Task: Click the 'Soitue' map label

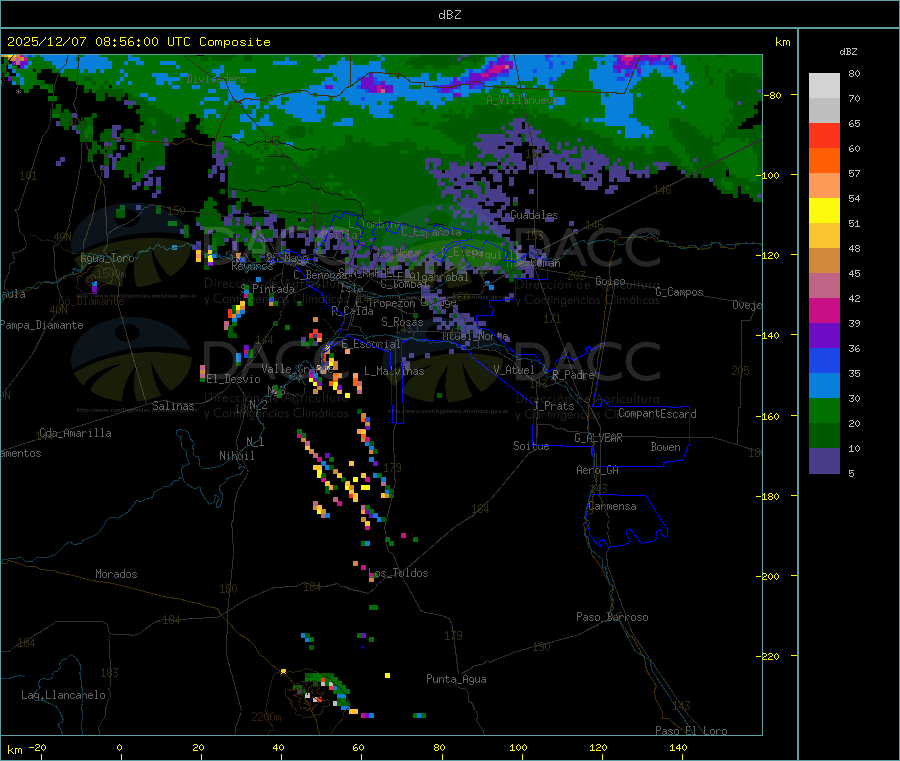Action: pos(531,446)
